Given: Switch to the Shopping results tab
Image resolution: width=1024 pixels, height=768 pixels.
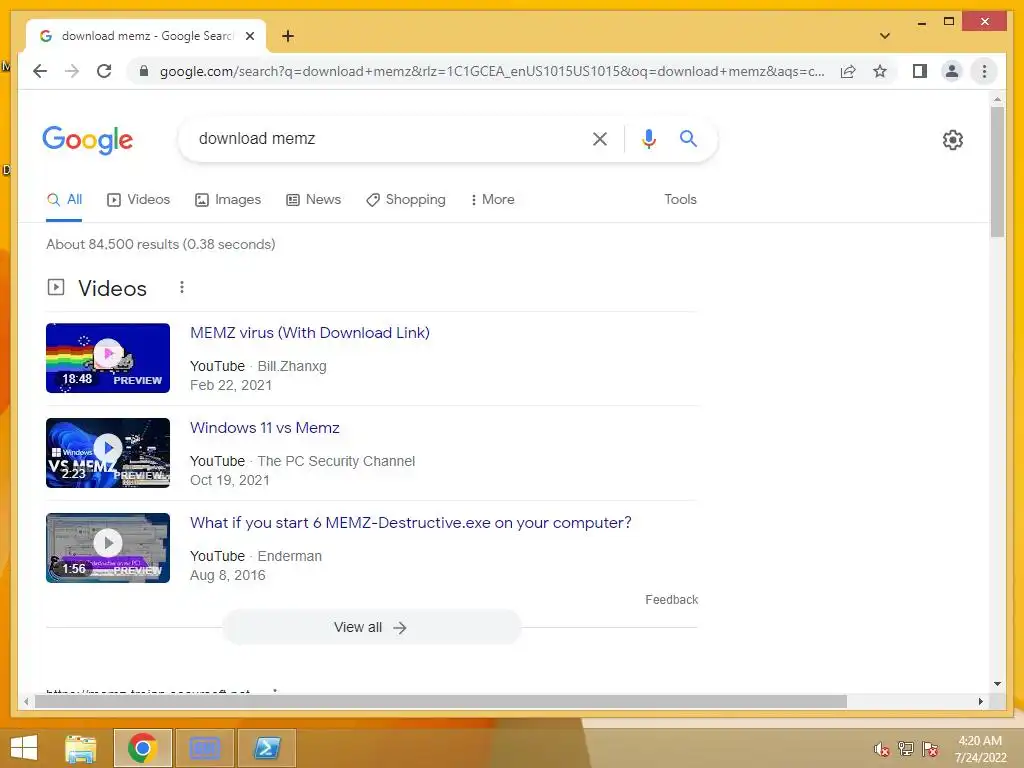Looking at the screenshot, I should 406,200.
